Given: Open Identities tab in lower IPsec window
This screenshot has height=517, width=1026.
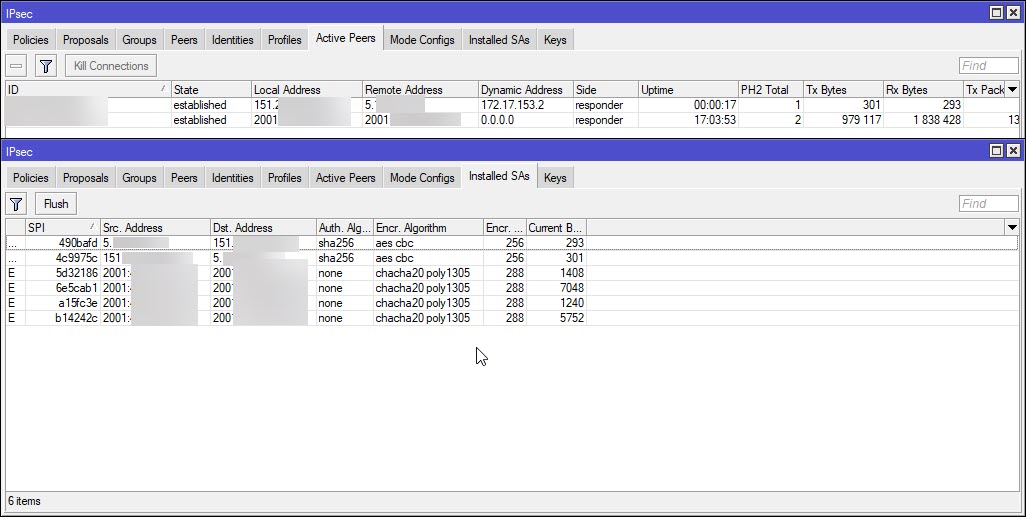Looking at the screenshot, I should [232, 178].
